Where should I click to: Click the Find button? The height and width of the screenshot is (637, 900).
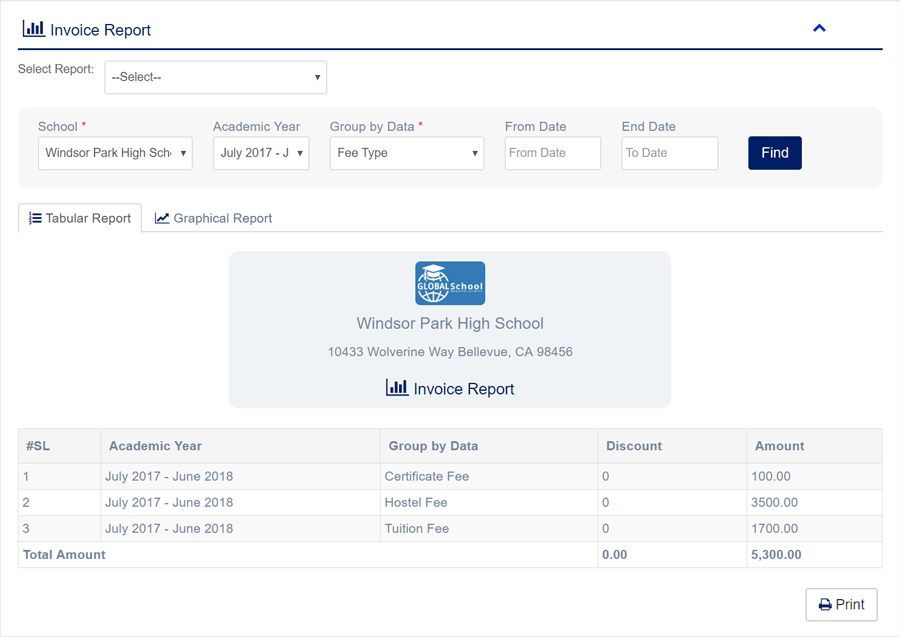(x=774, y=153)
